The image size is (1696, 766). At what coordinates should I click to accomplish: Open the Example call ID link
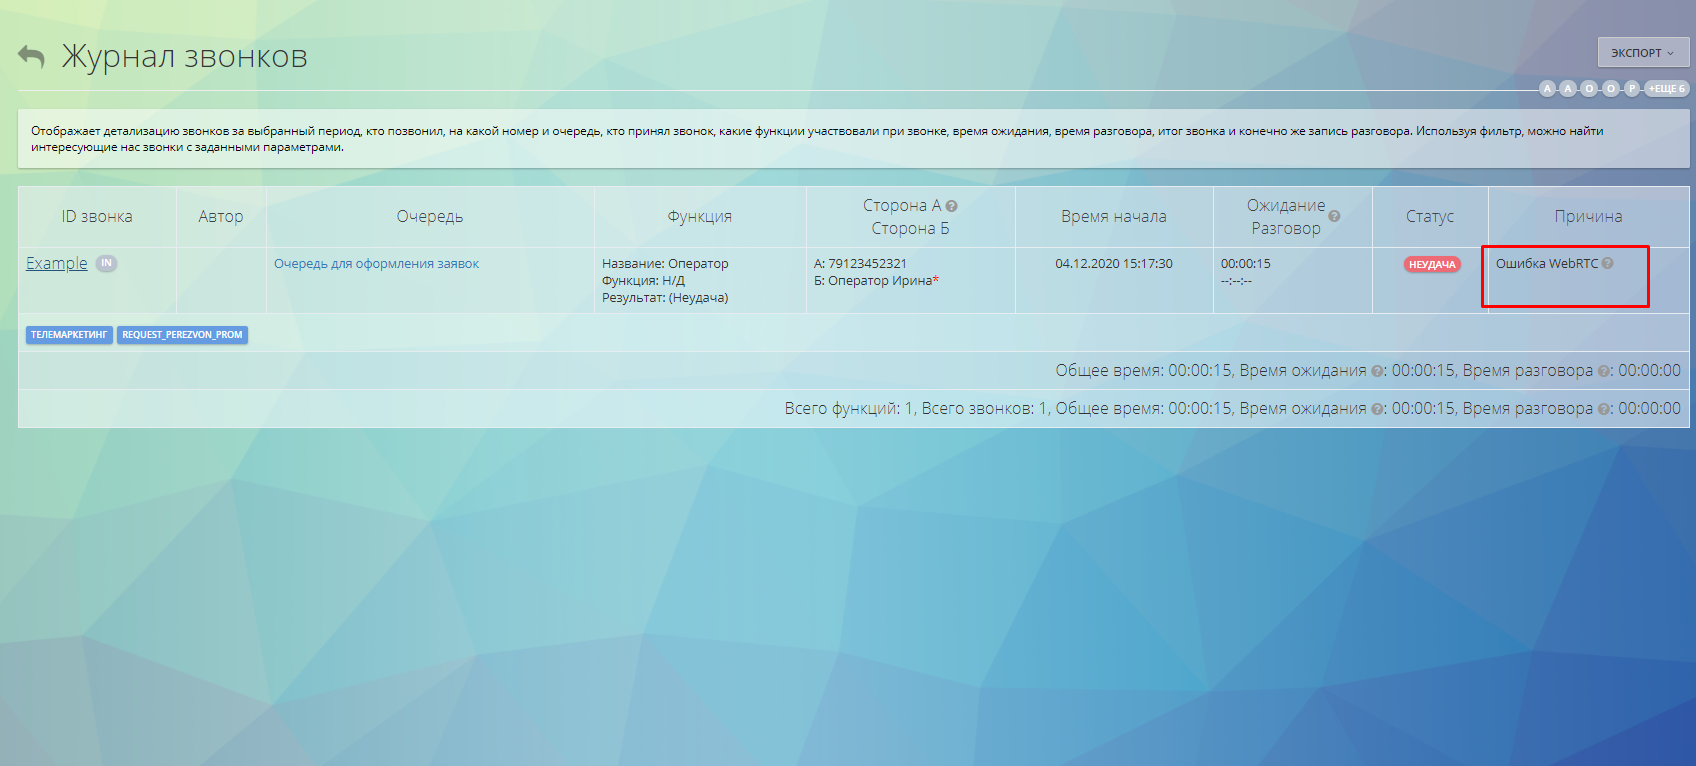pyautogui.click(x=57, y=263)
